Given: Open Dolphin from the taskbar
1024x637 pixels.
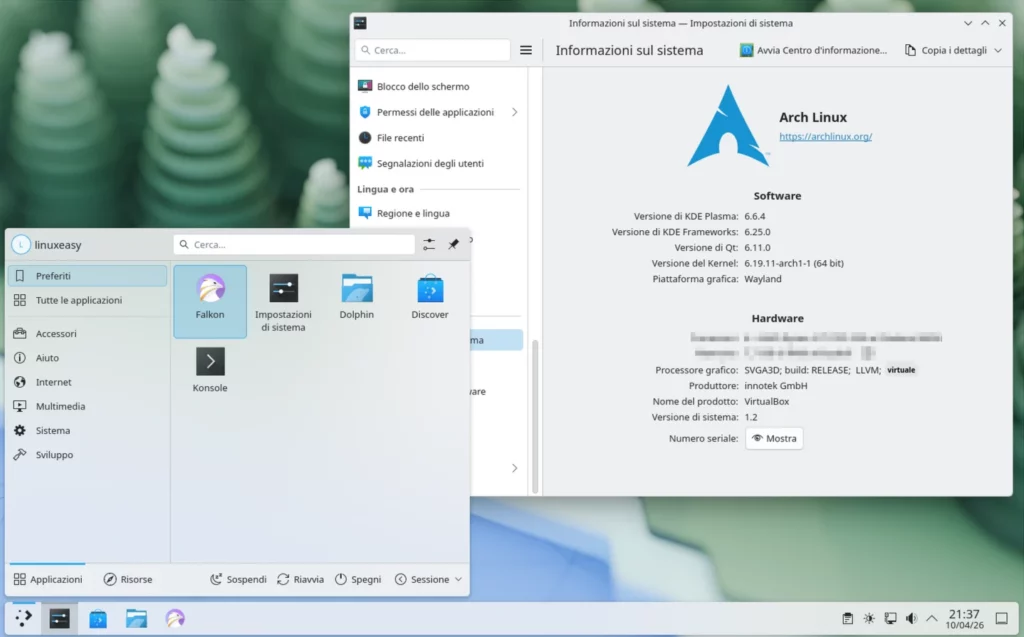Looking at the screenshot, I should [x=136, y=618].
